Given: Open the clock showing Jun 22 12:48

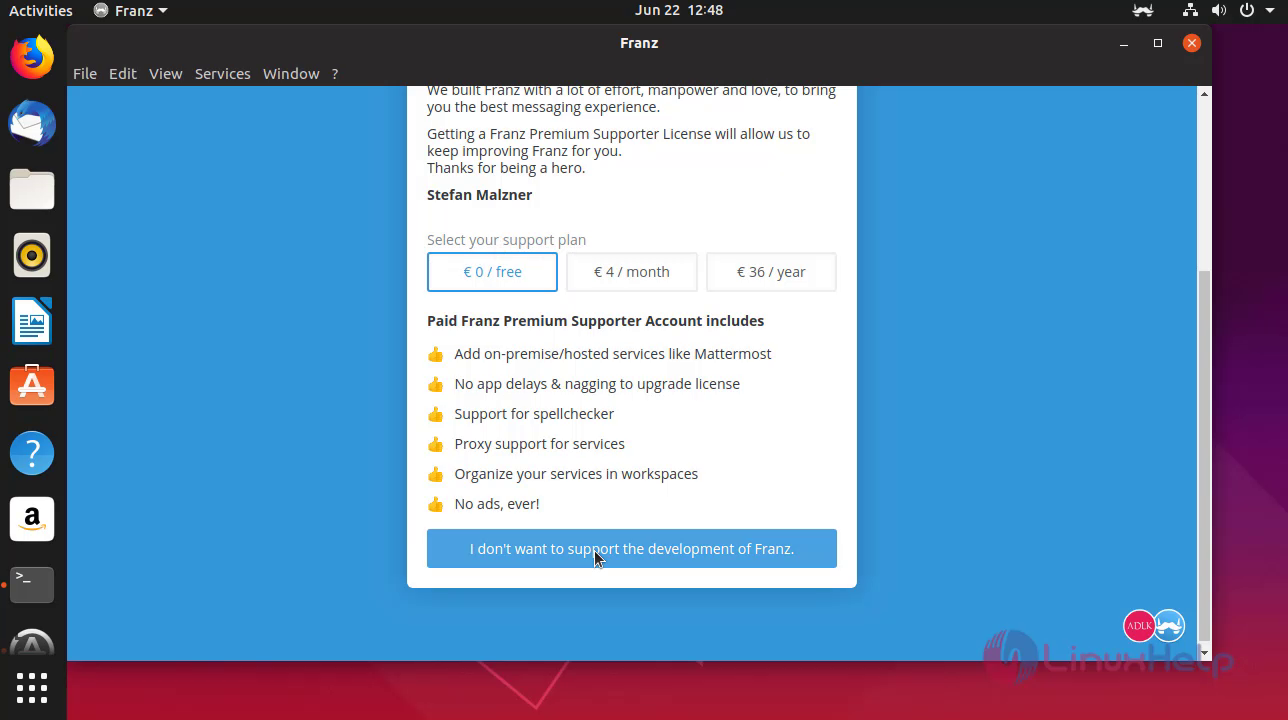Looking at the screenshot, I should (x=679, y=11).
